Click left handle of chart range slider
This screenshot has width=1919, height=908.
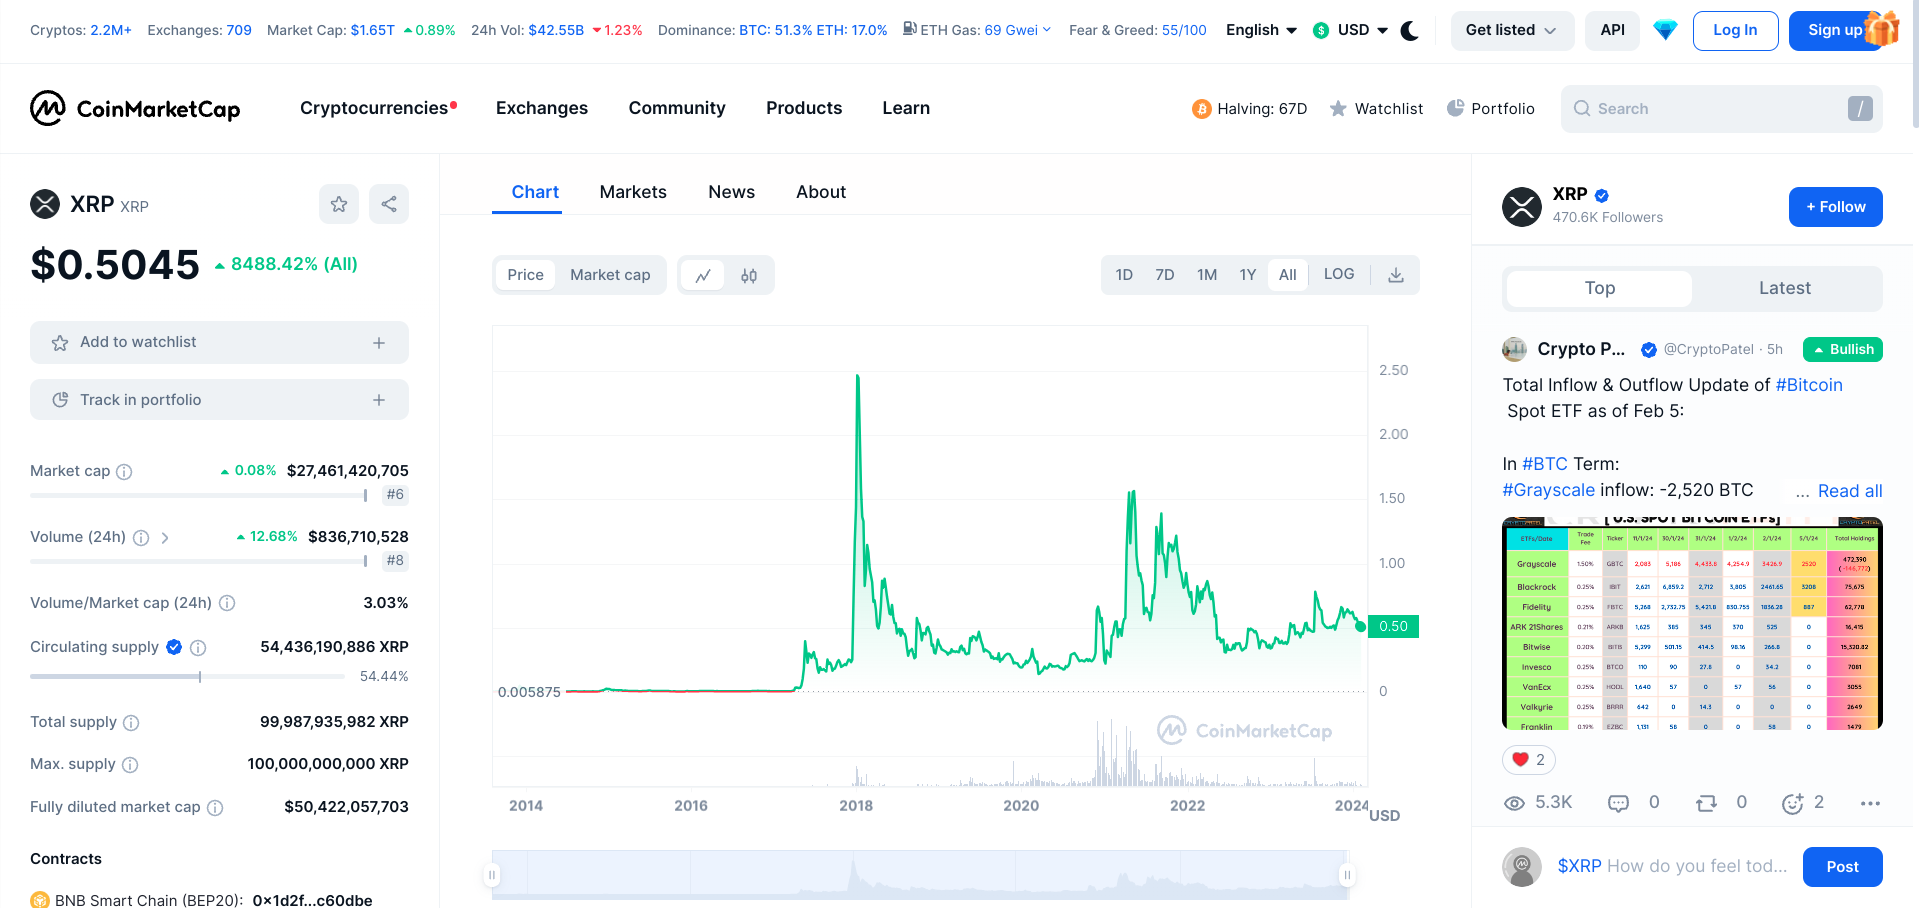(x=492, y=875)
